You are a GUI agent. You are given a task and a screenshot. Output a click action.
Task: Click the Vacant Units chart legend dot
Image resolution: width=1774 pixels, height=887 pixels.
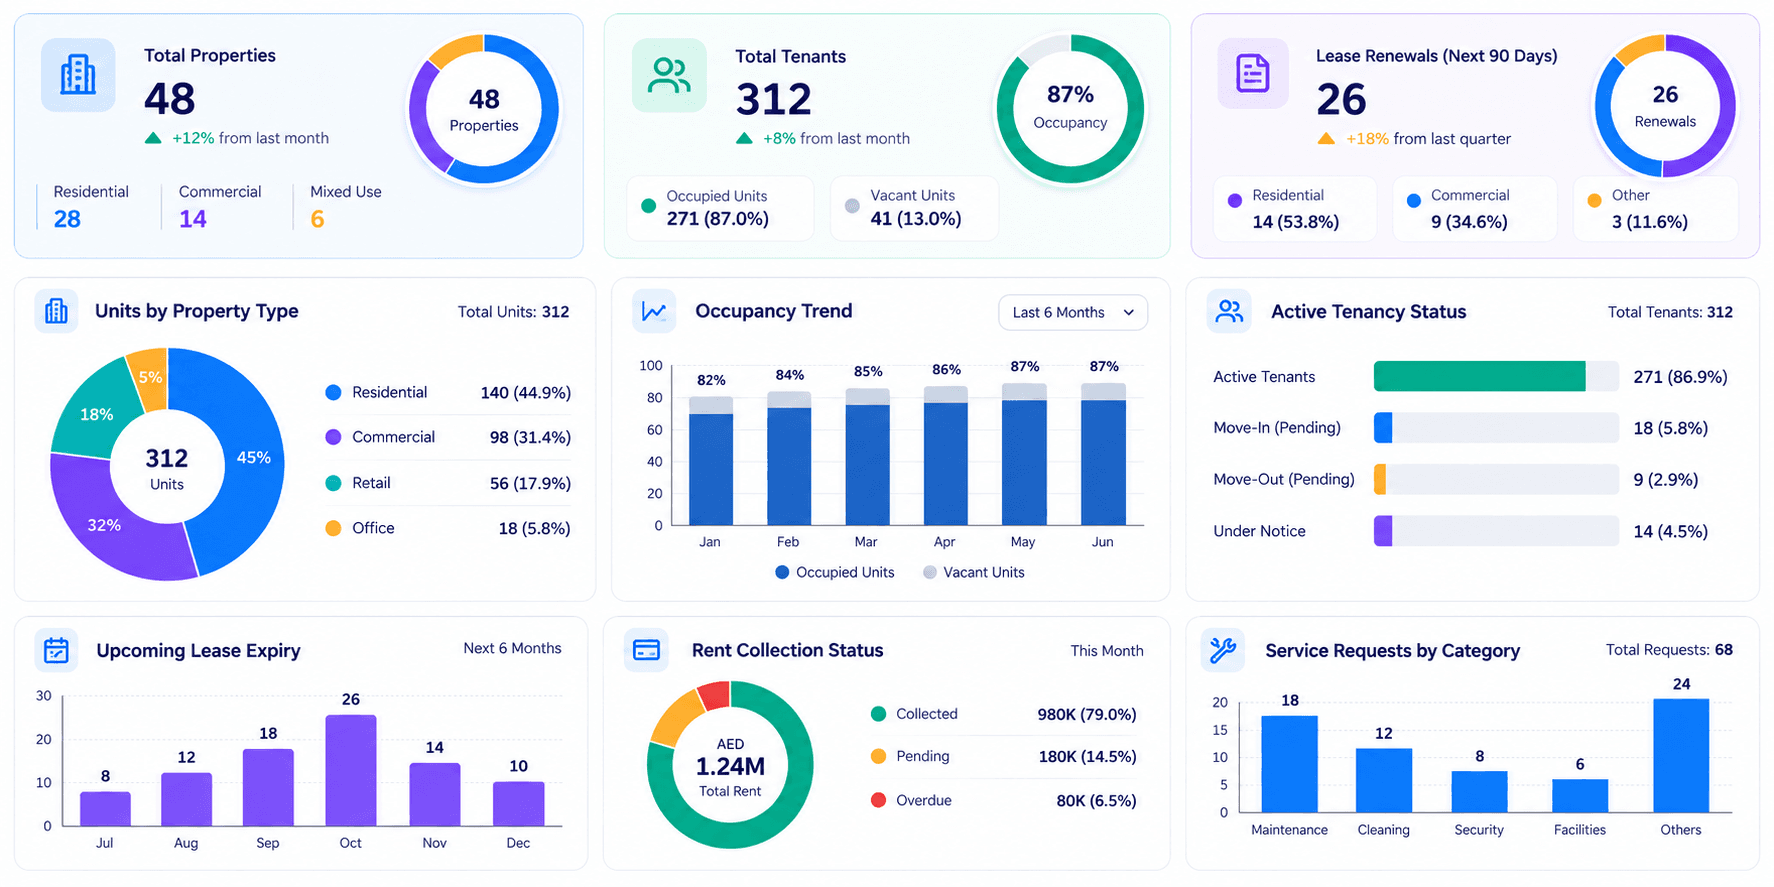pos(930,572)
